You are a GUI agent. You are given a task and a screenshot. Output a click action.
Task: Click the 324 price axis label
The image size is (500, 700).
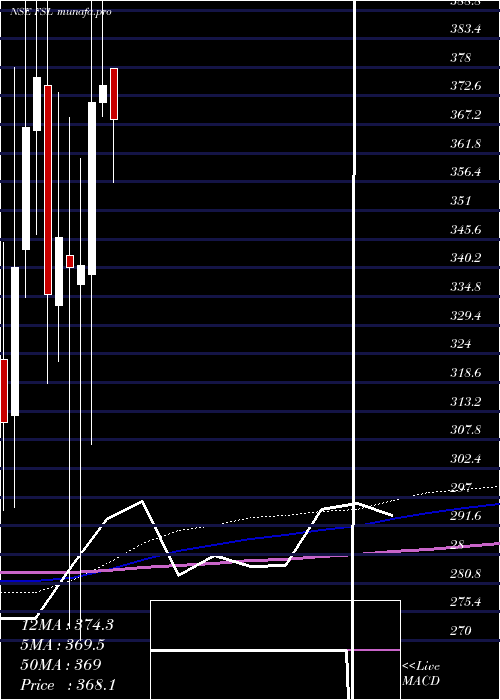click(x=460, y=344)
